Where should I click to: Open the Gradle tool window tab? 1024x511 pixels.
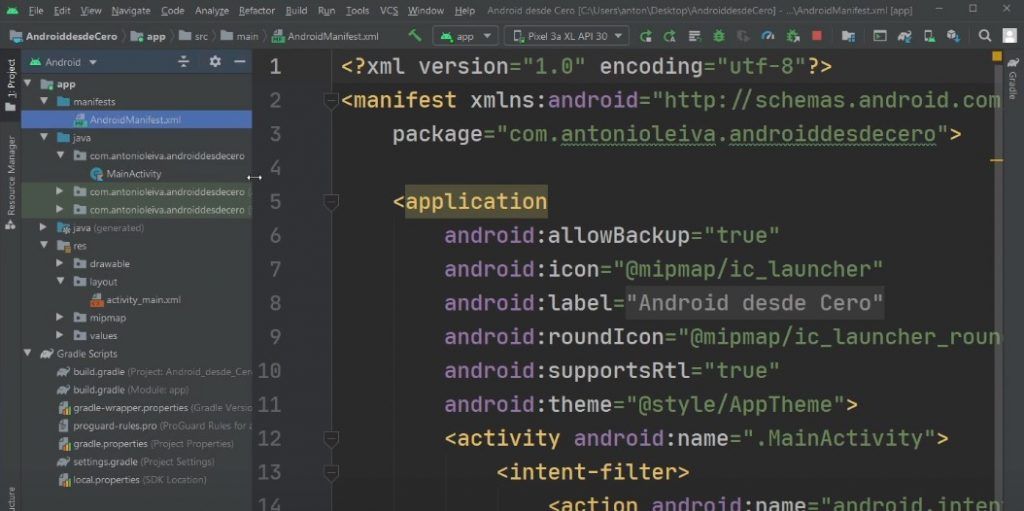click(x=1013, y=80)
